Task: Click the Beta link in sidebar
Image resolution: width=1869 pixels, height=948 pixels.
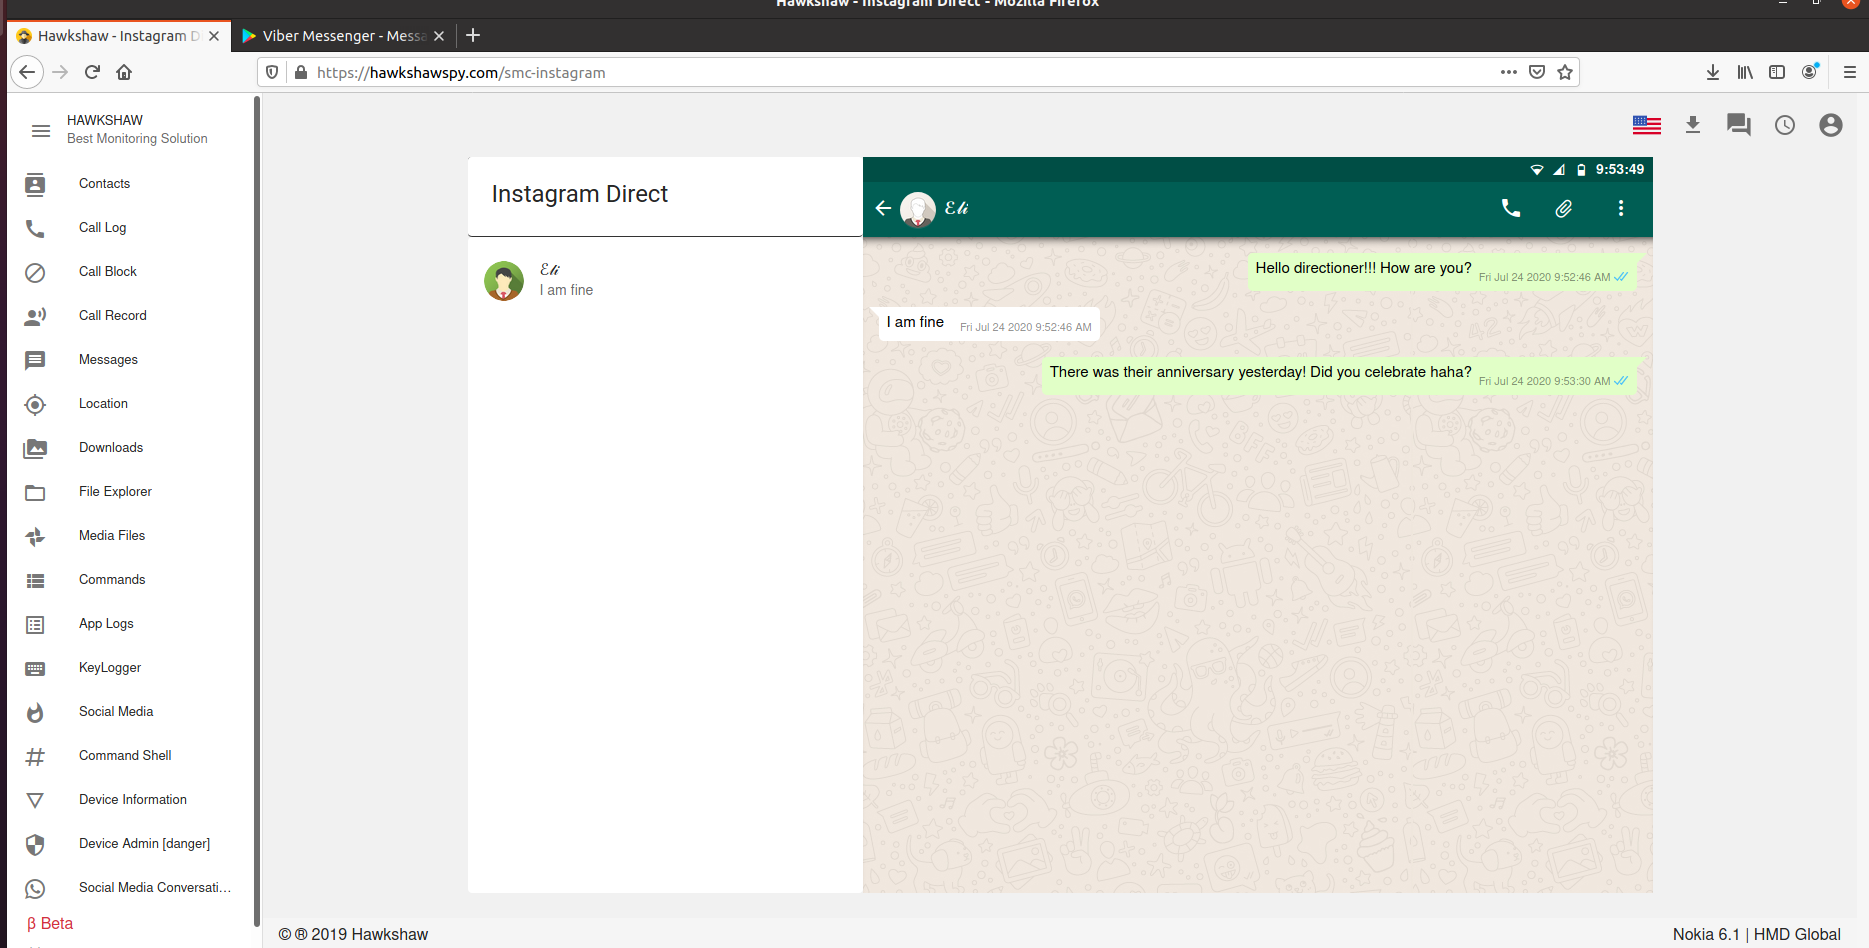Action: (x=50, y=923)
